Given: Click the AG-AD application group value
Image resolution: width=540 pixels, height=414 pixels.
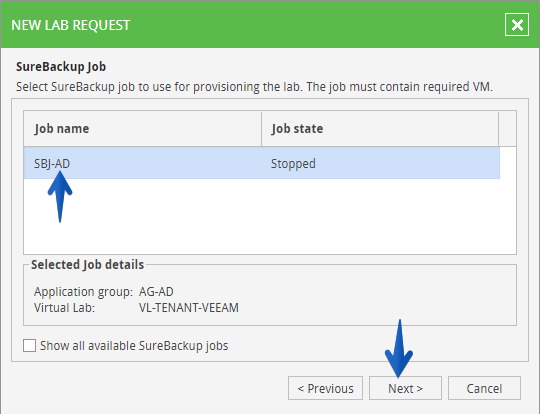Looking at the screenshot, I should point(156,292).
